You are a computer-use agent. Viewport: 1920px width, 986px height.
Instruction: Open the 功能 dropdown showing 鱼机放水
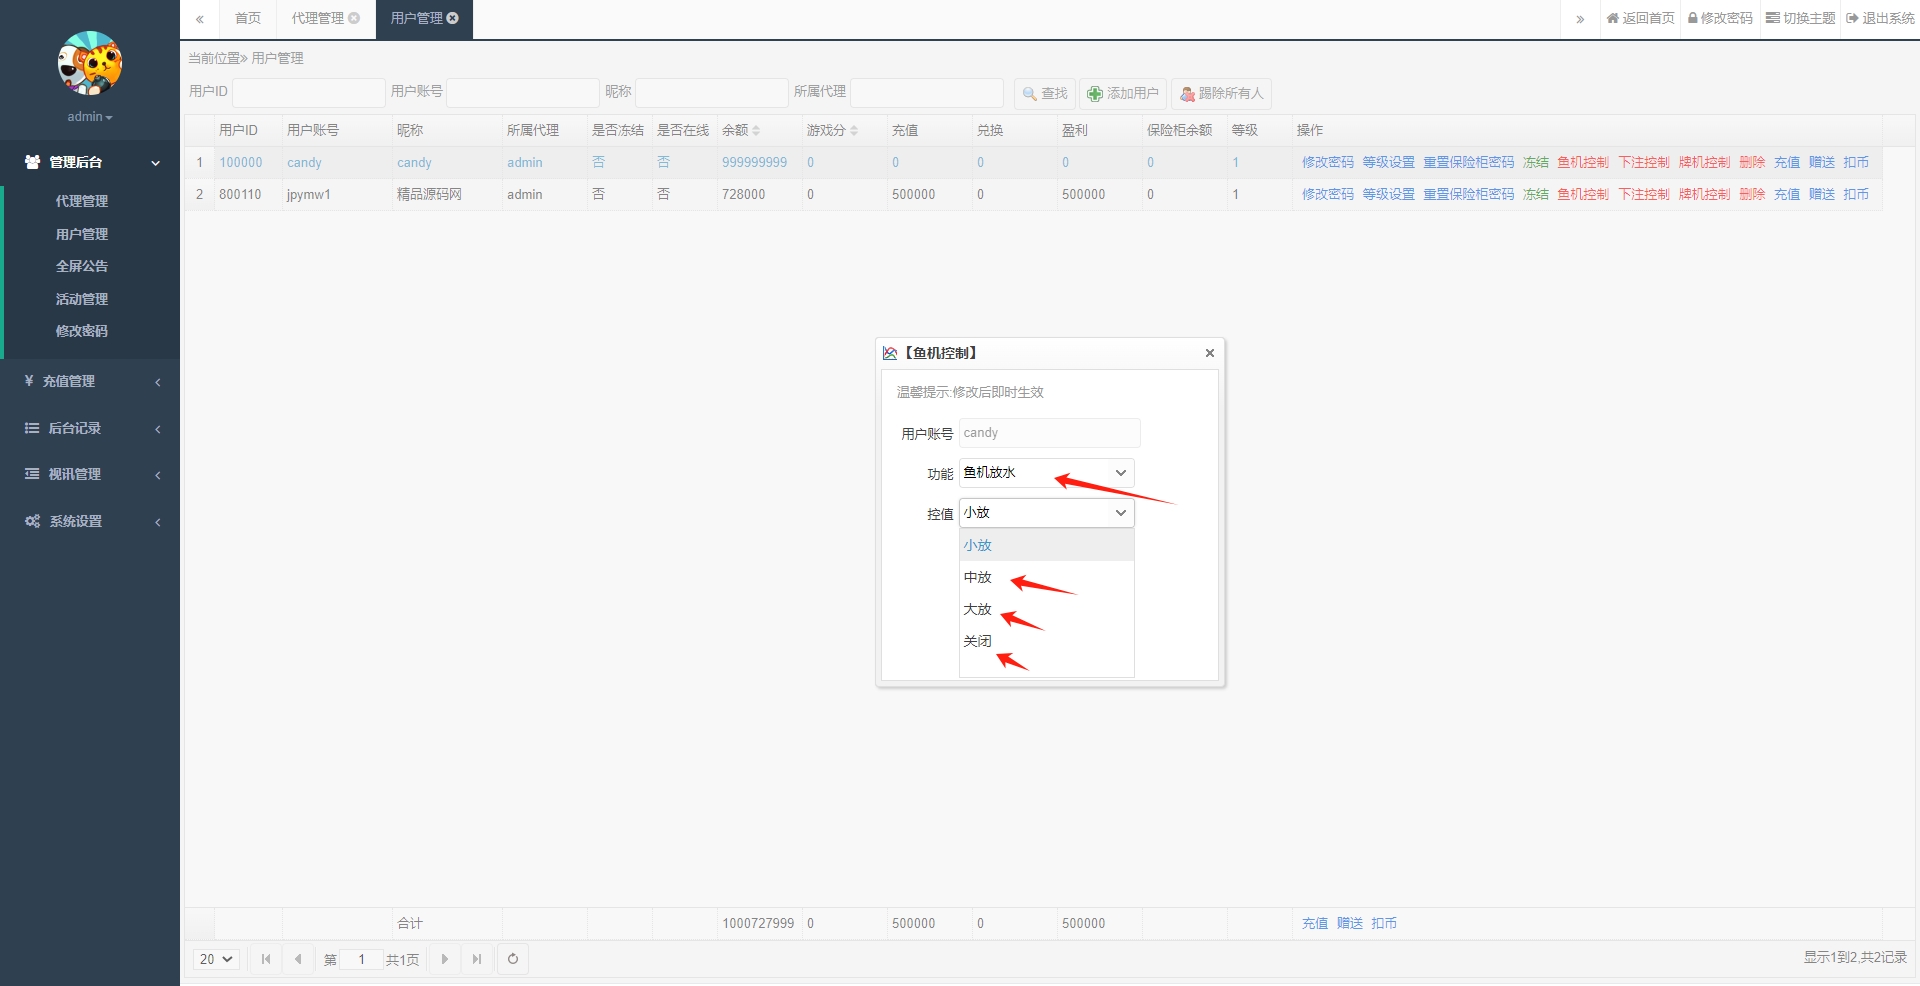1046,473
